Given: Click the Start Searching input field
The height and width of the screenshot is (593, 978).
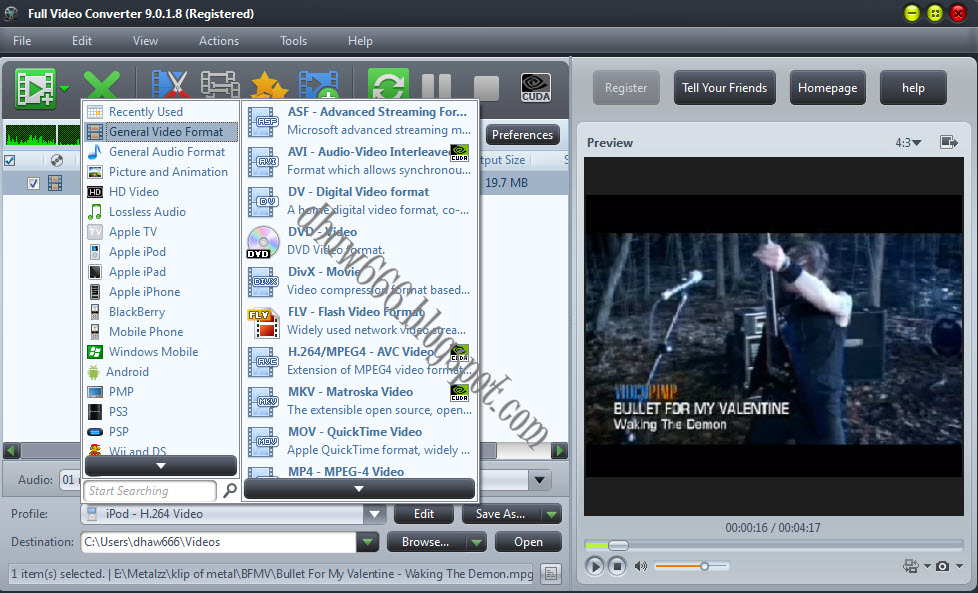Looking at the screenshot, I should (150, 491).
